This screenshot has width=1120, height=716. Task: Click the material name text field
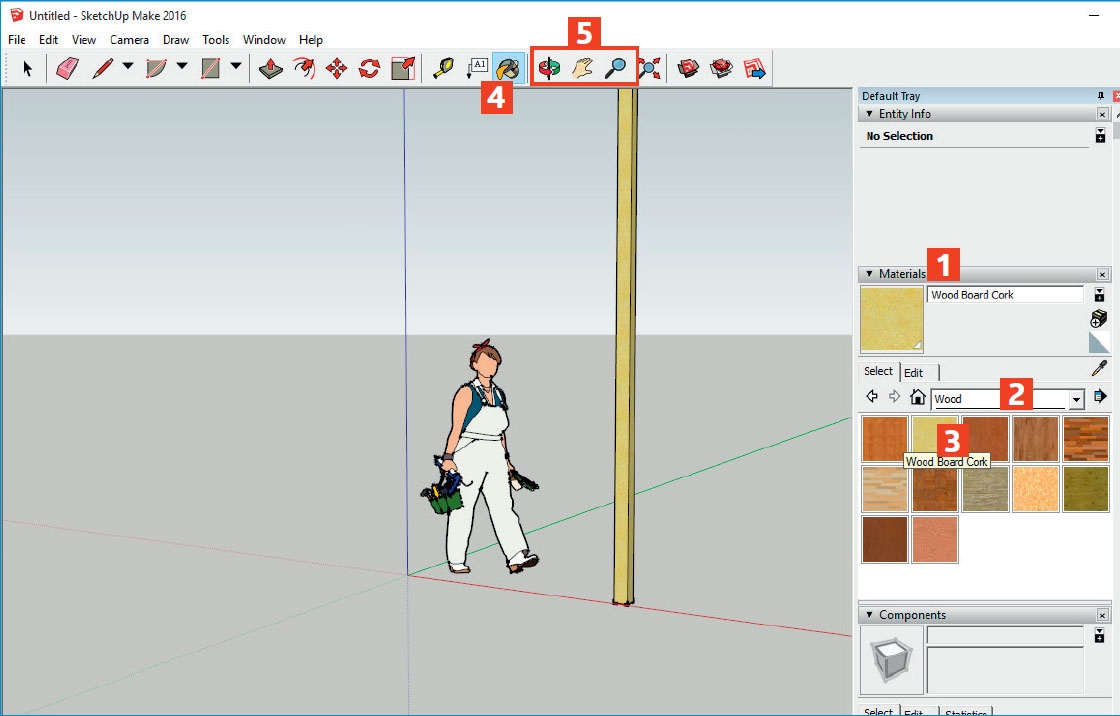click(1004, 295)
